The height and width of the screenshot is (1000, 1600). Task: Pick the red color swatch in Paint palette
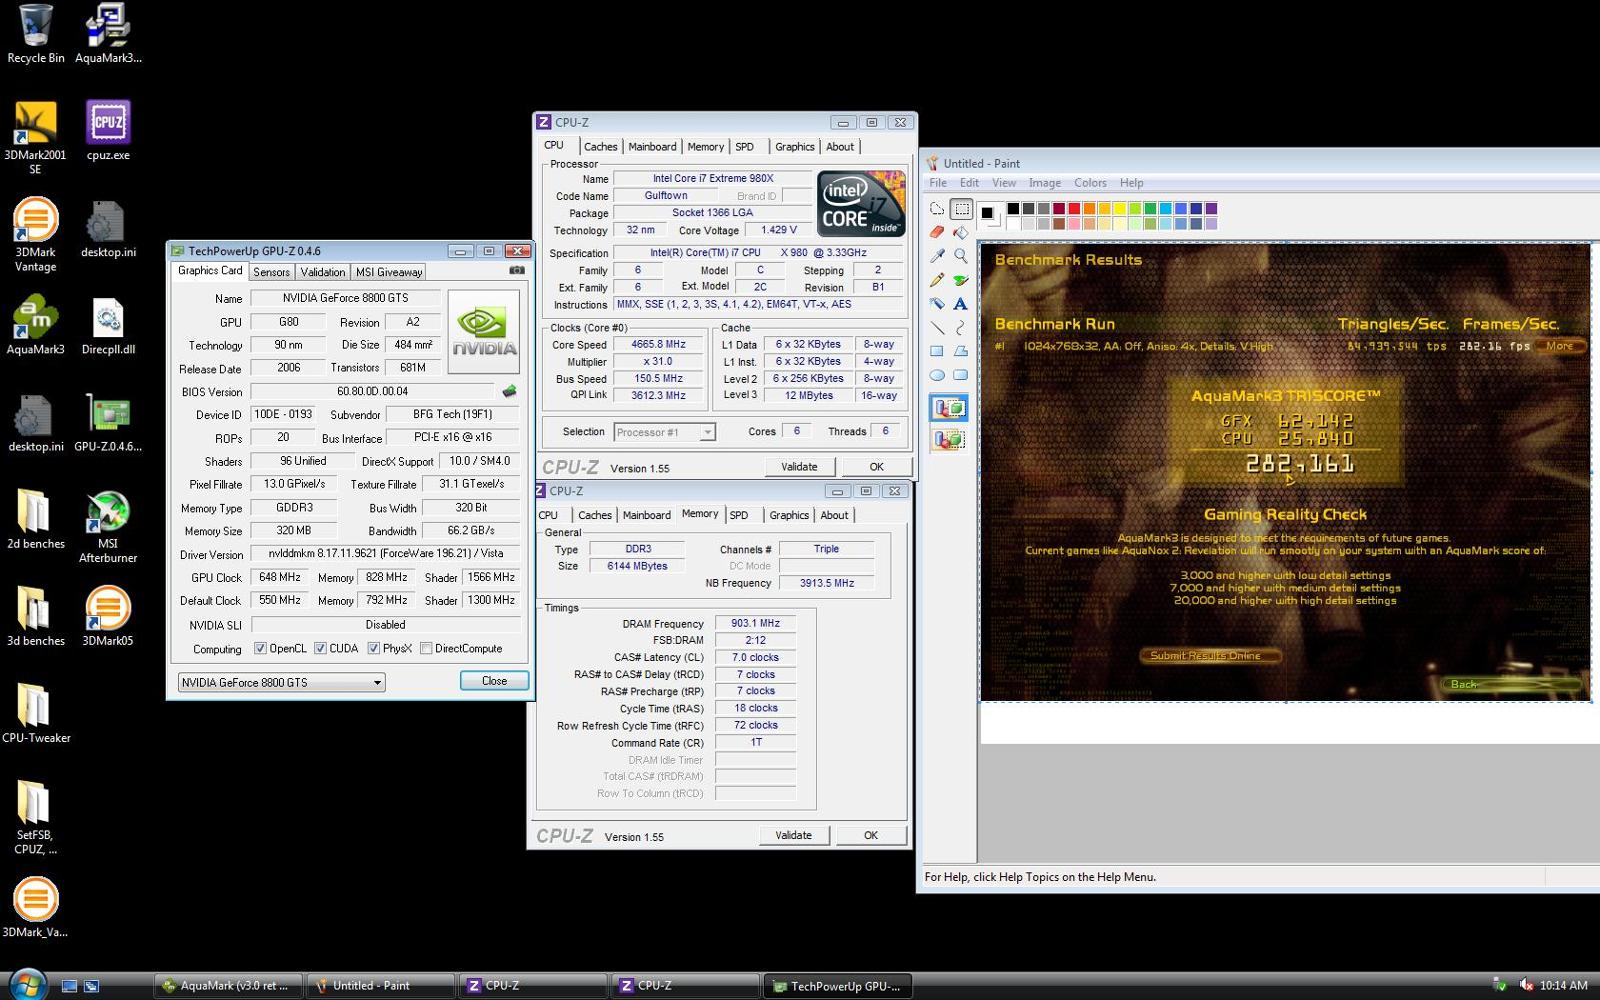pyautogui.click(x=1074, y=209)
